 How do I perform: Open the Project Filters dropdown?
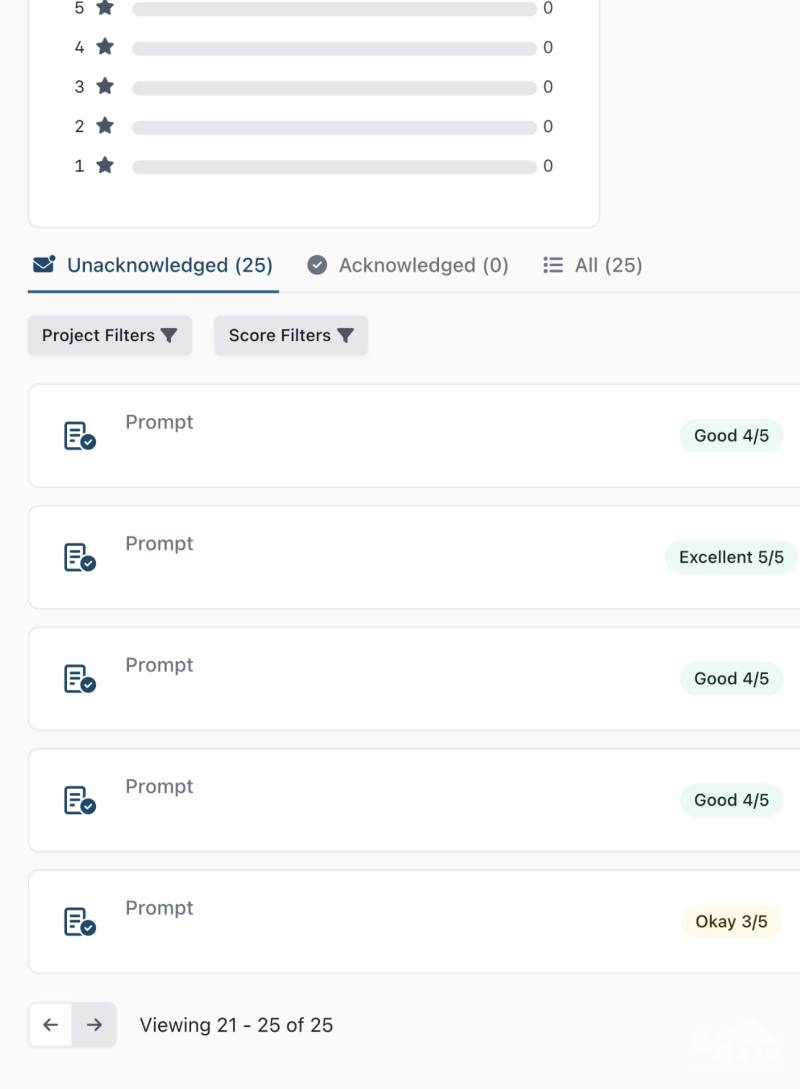tap(109, 336)
